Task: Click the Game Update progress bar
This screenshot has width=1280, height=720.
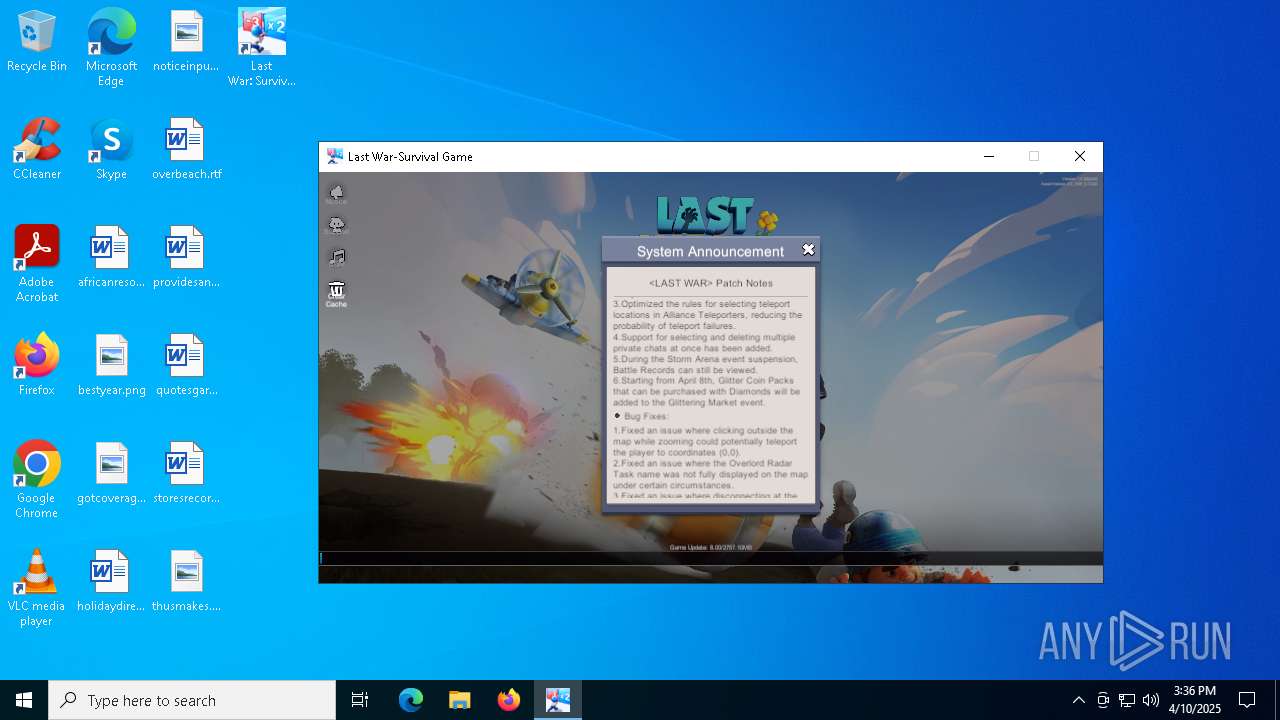Action: pyautogui.click(x=711, y=559)
